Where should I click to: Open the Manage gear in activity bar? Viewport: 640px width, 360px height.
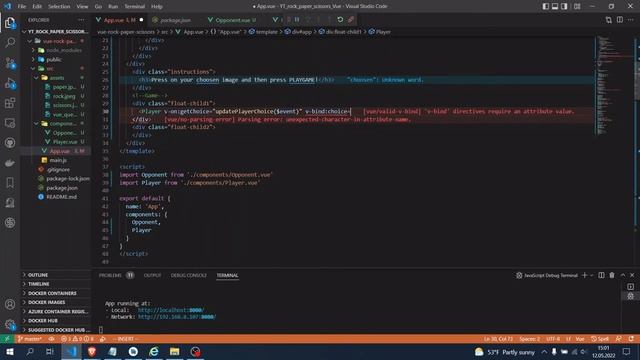pos(10,324)
